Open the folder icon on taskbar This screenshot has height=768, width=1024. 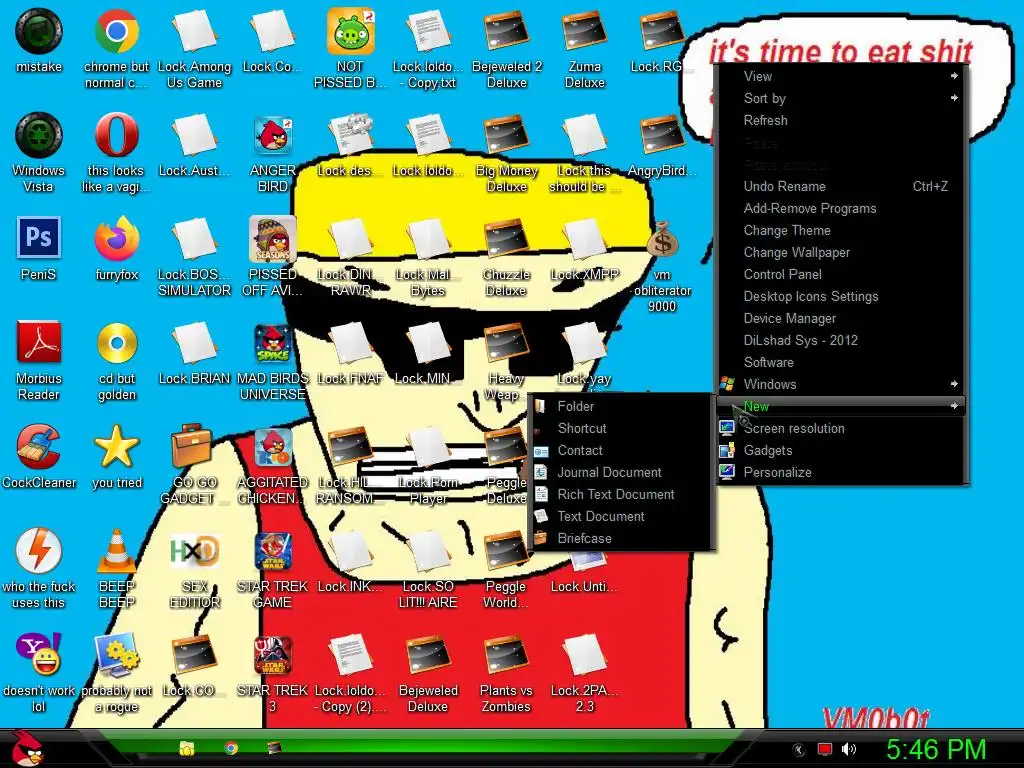(187, 748)
